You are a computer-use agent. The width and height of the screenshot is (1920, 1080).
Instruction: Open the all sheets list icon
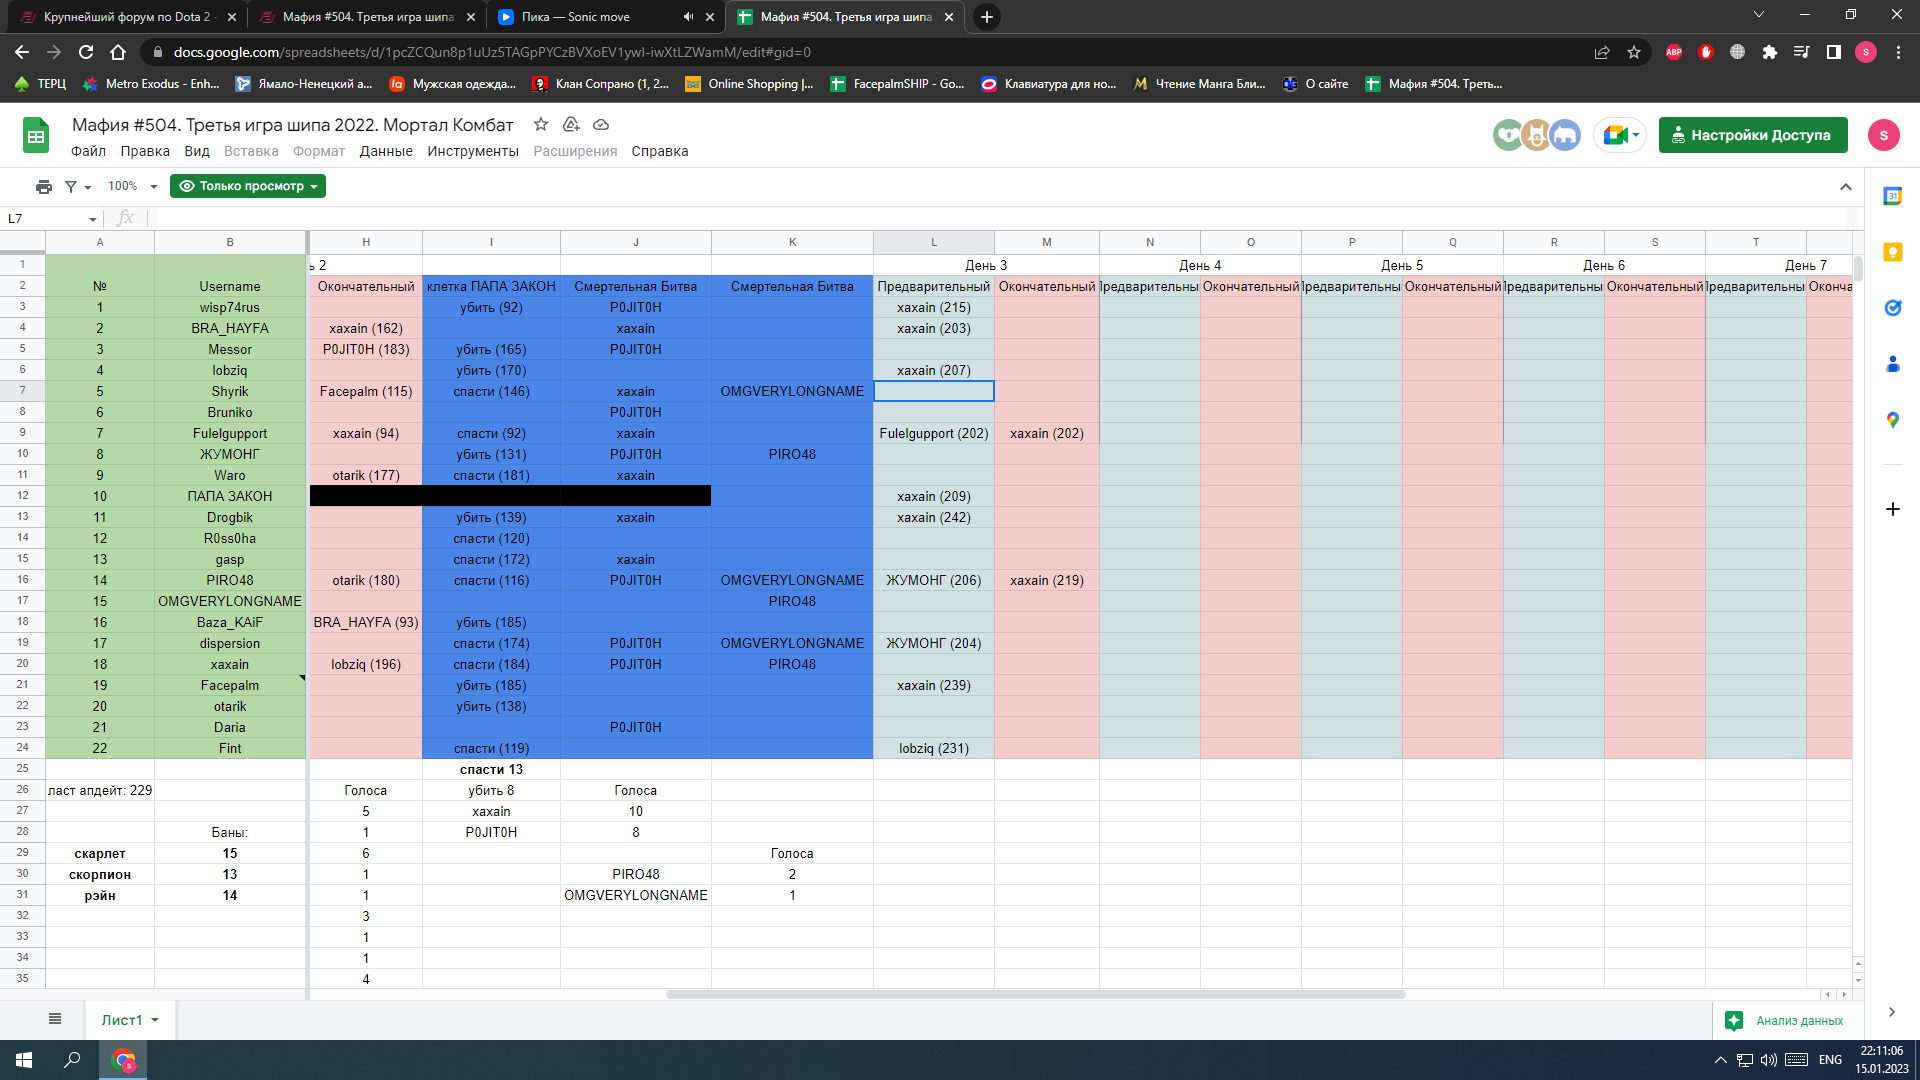pos(55,1019)
